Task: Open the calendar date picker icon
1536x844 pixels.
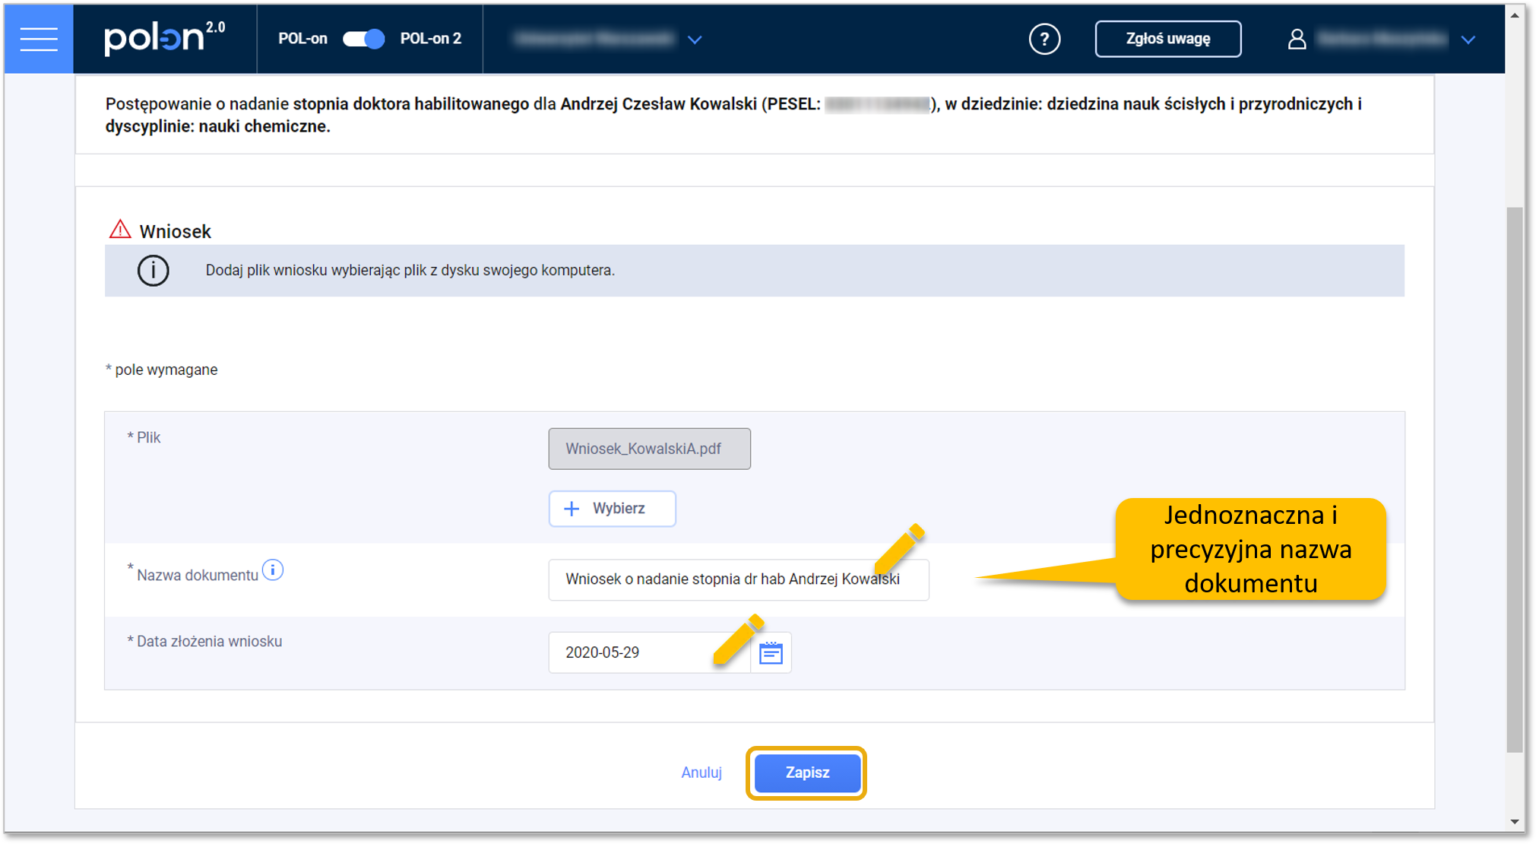Action: (x=771, y=653)
